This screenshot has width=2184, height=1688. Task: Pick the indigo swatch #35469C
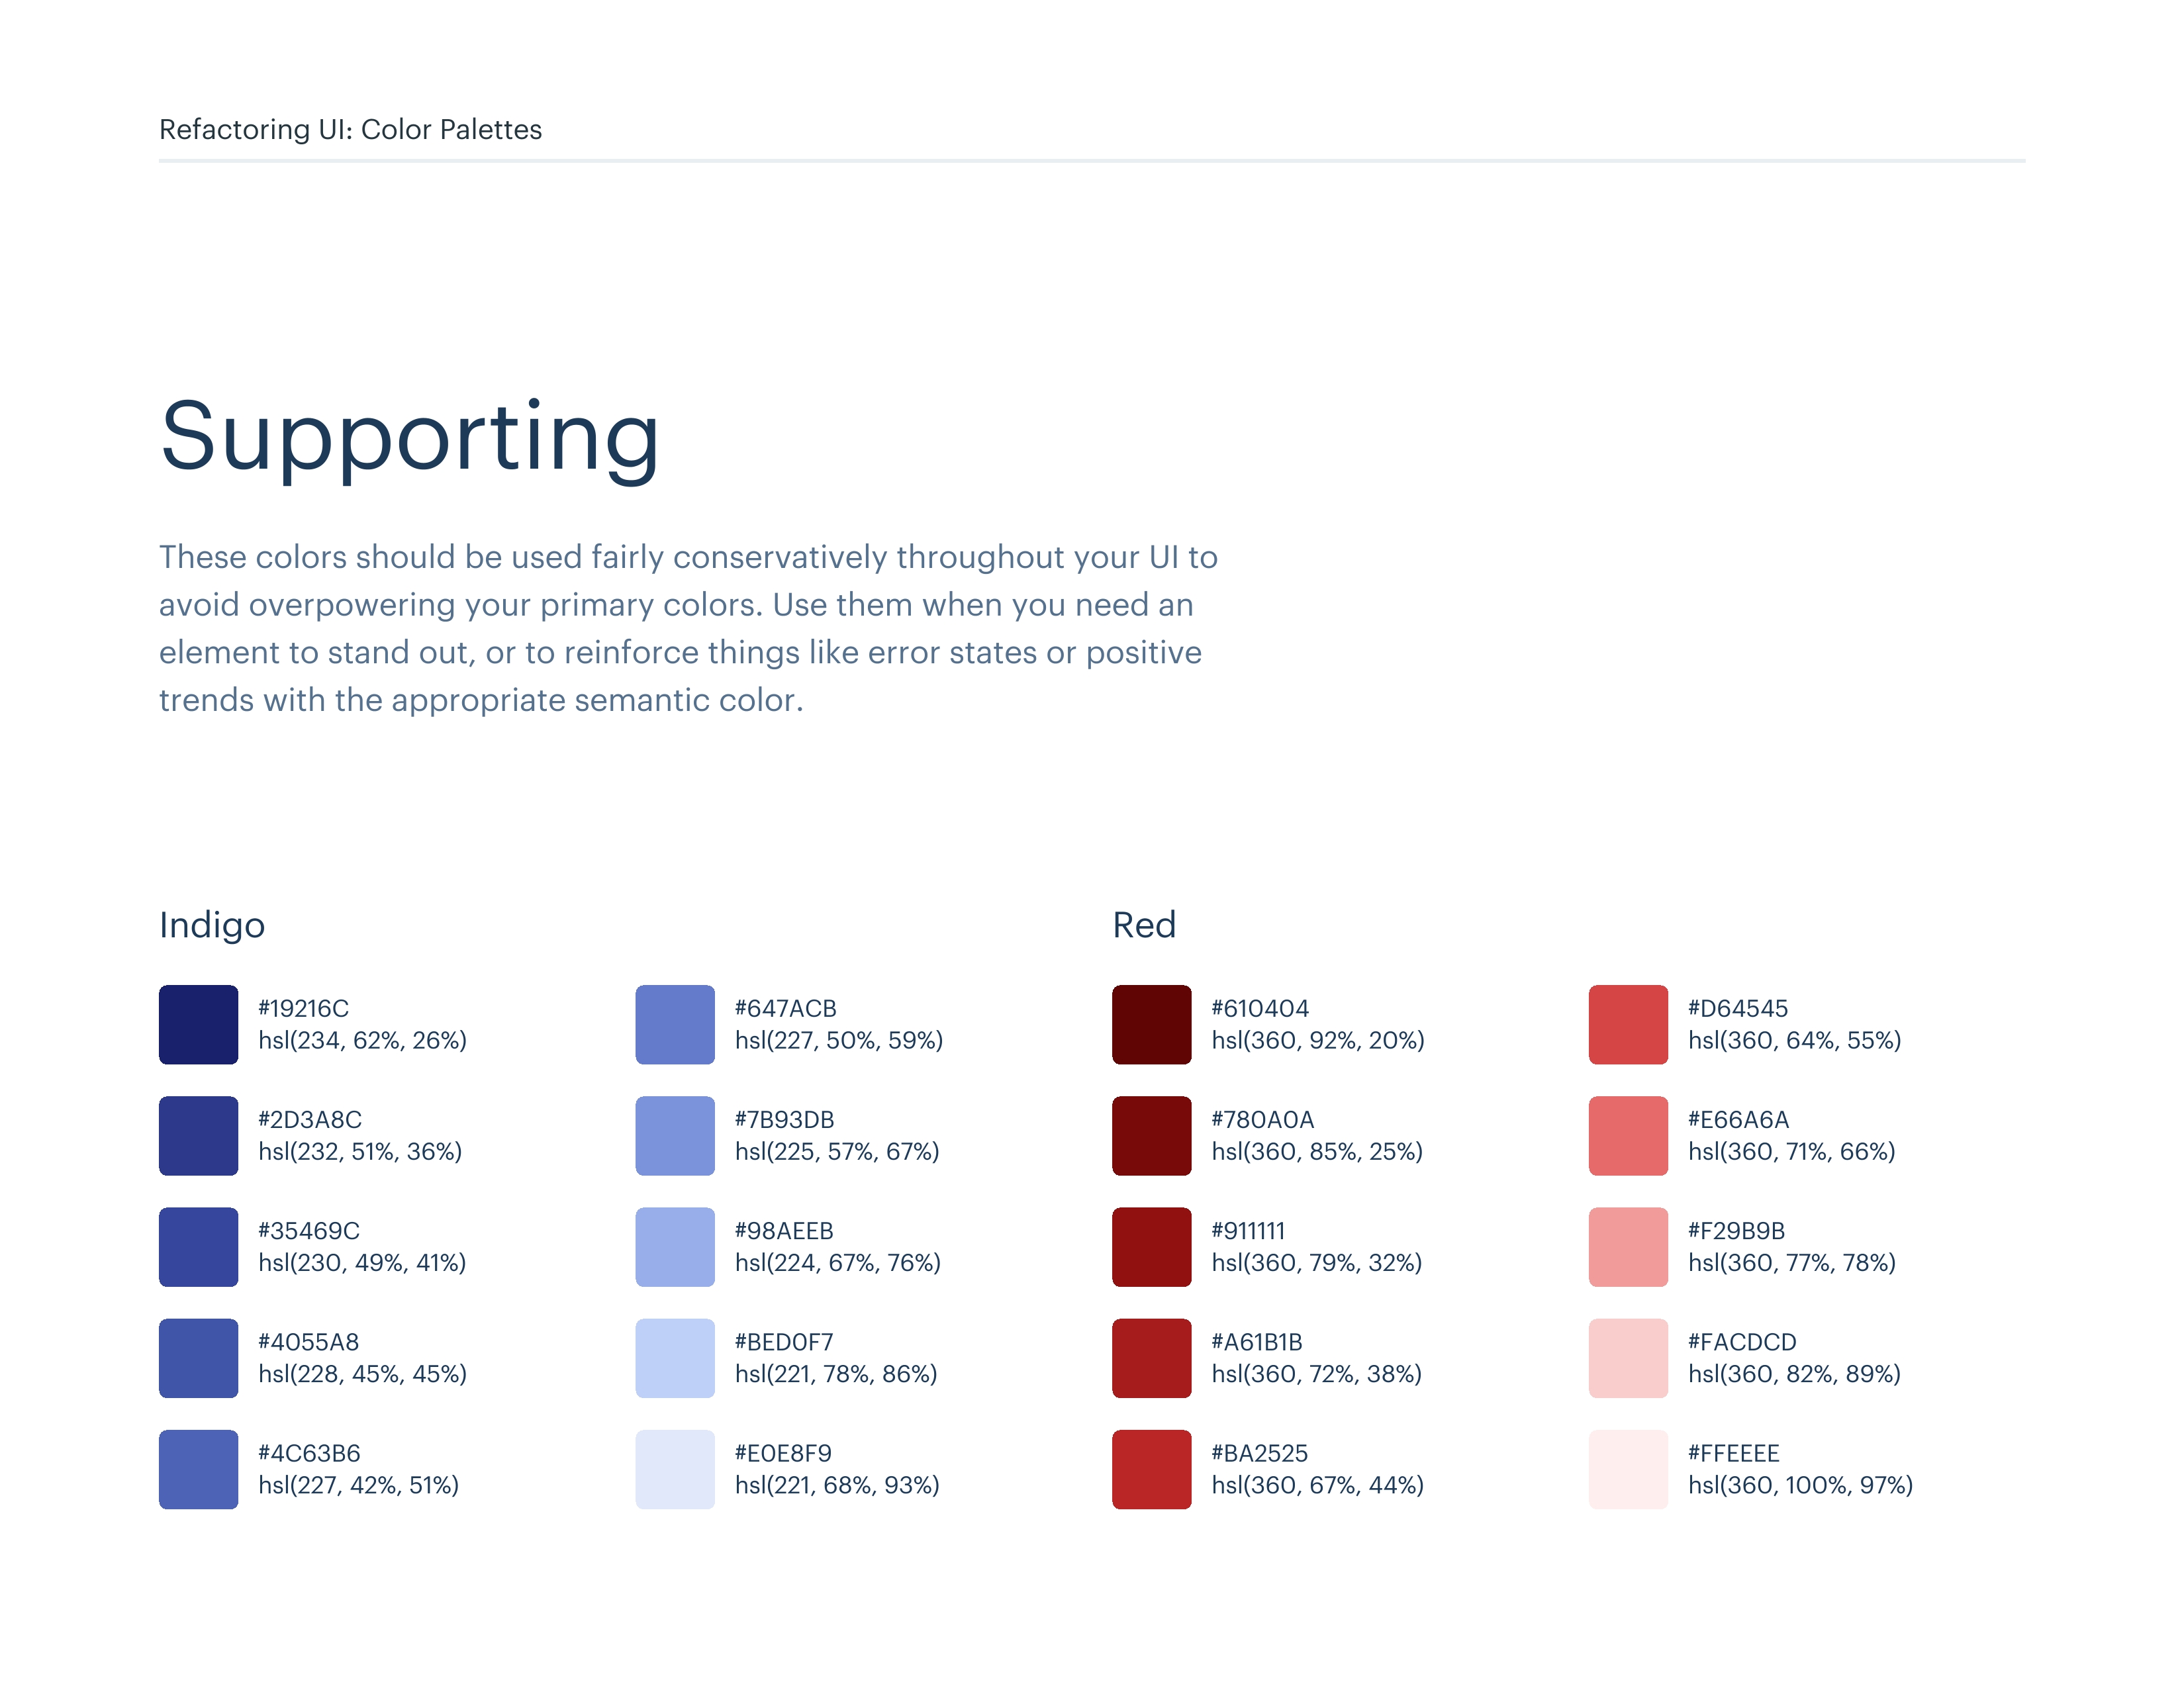coord(198,1246)
